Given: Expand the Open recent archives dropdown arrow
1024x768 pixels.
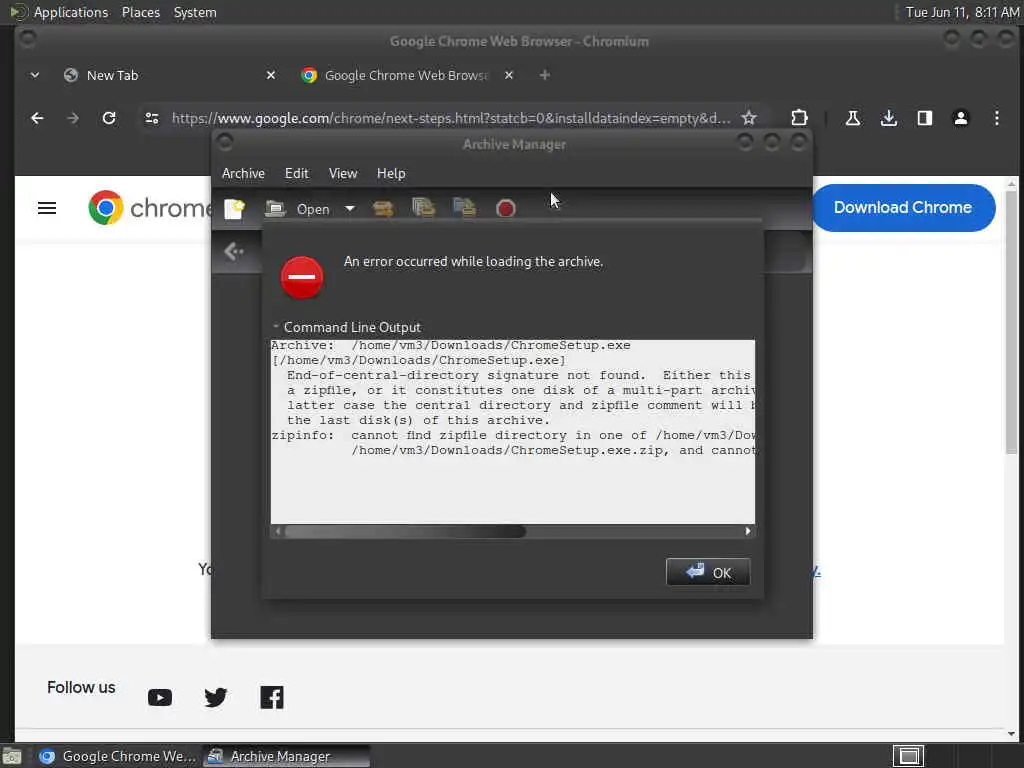Looking at the screenshot, I should pyautogui.click(x=350, y=209).
